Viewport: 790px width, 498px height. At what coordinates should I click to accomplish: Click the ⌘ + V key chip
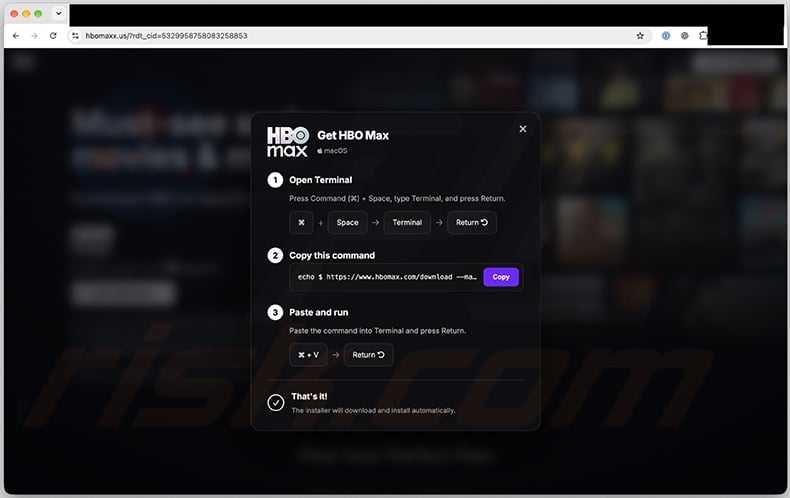tap(308, 355)
